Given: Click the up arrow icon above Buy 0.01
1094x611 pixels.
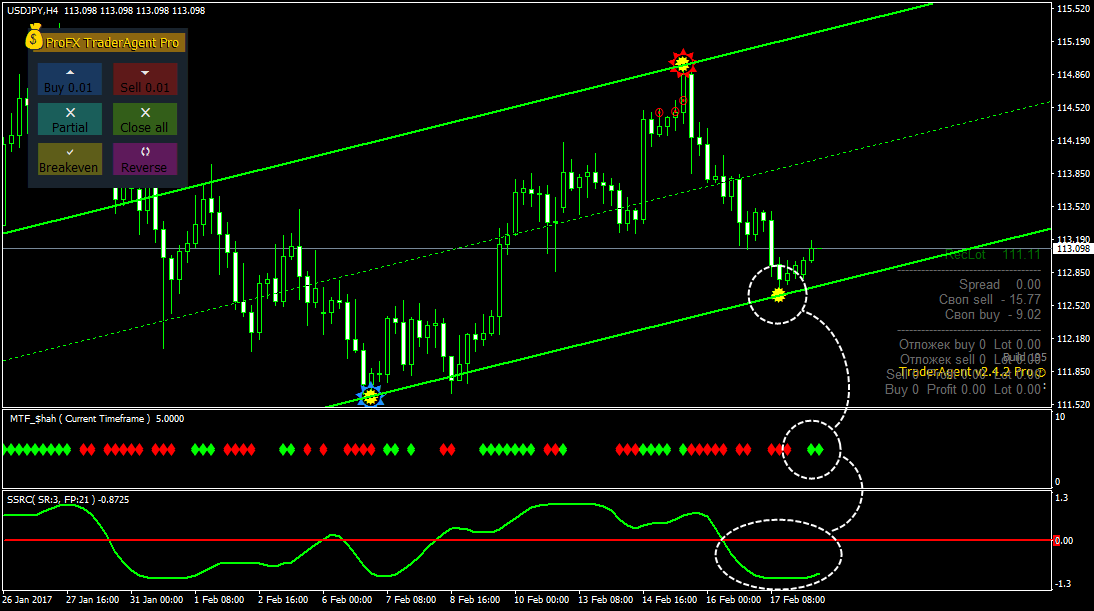Looking at the screenshot, I should coord(70,72).
